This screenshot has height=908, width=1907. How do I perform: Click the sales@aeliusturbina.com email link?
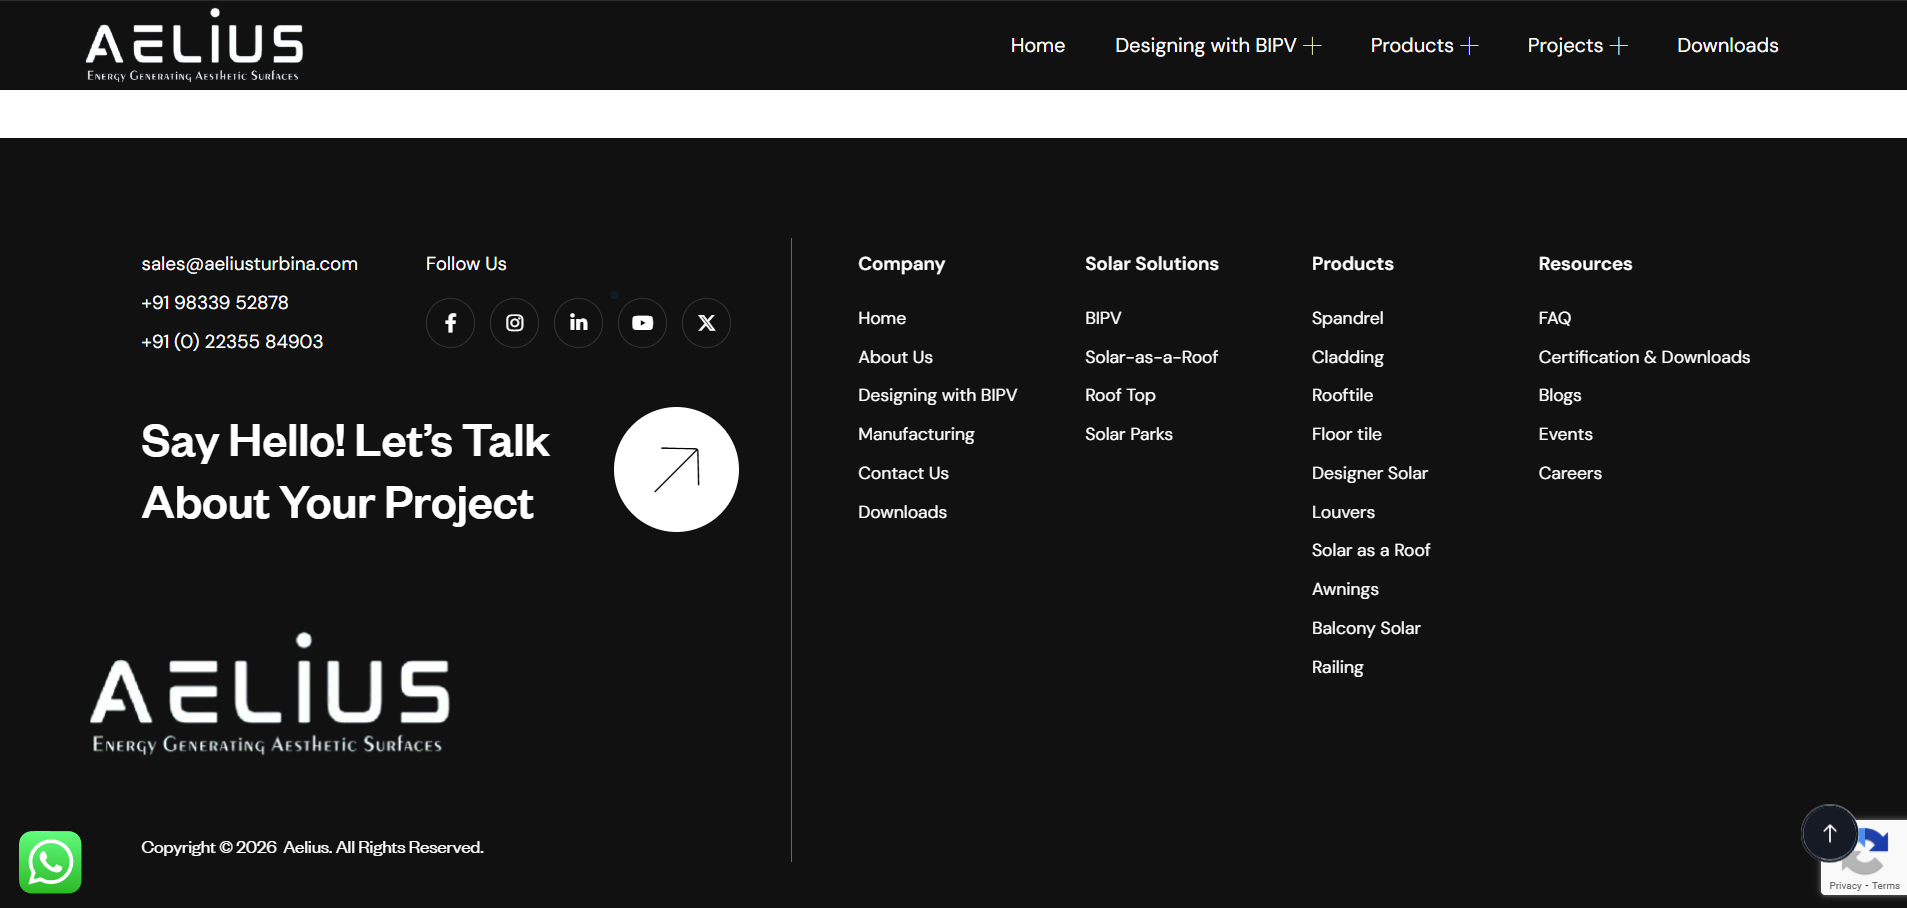coord(249,264)
